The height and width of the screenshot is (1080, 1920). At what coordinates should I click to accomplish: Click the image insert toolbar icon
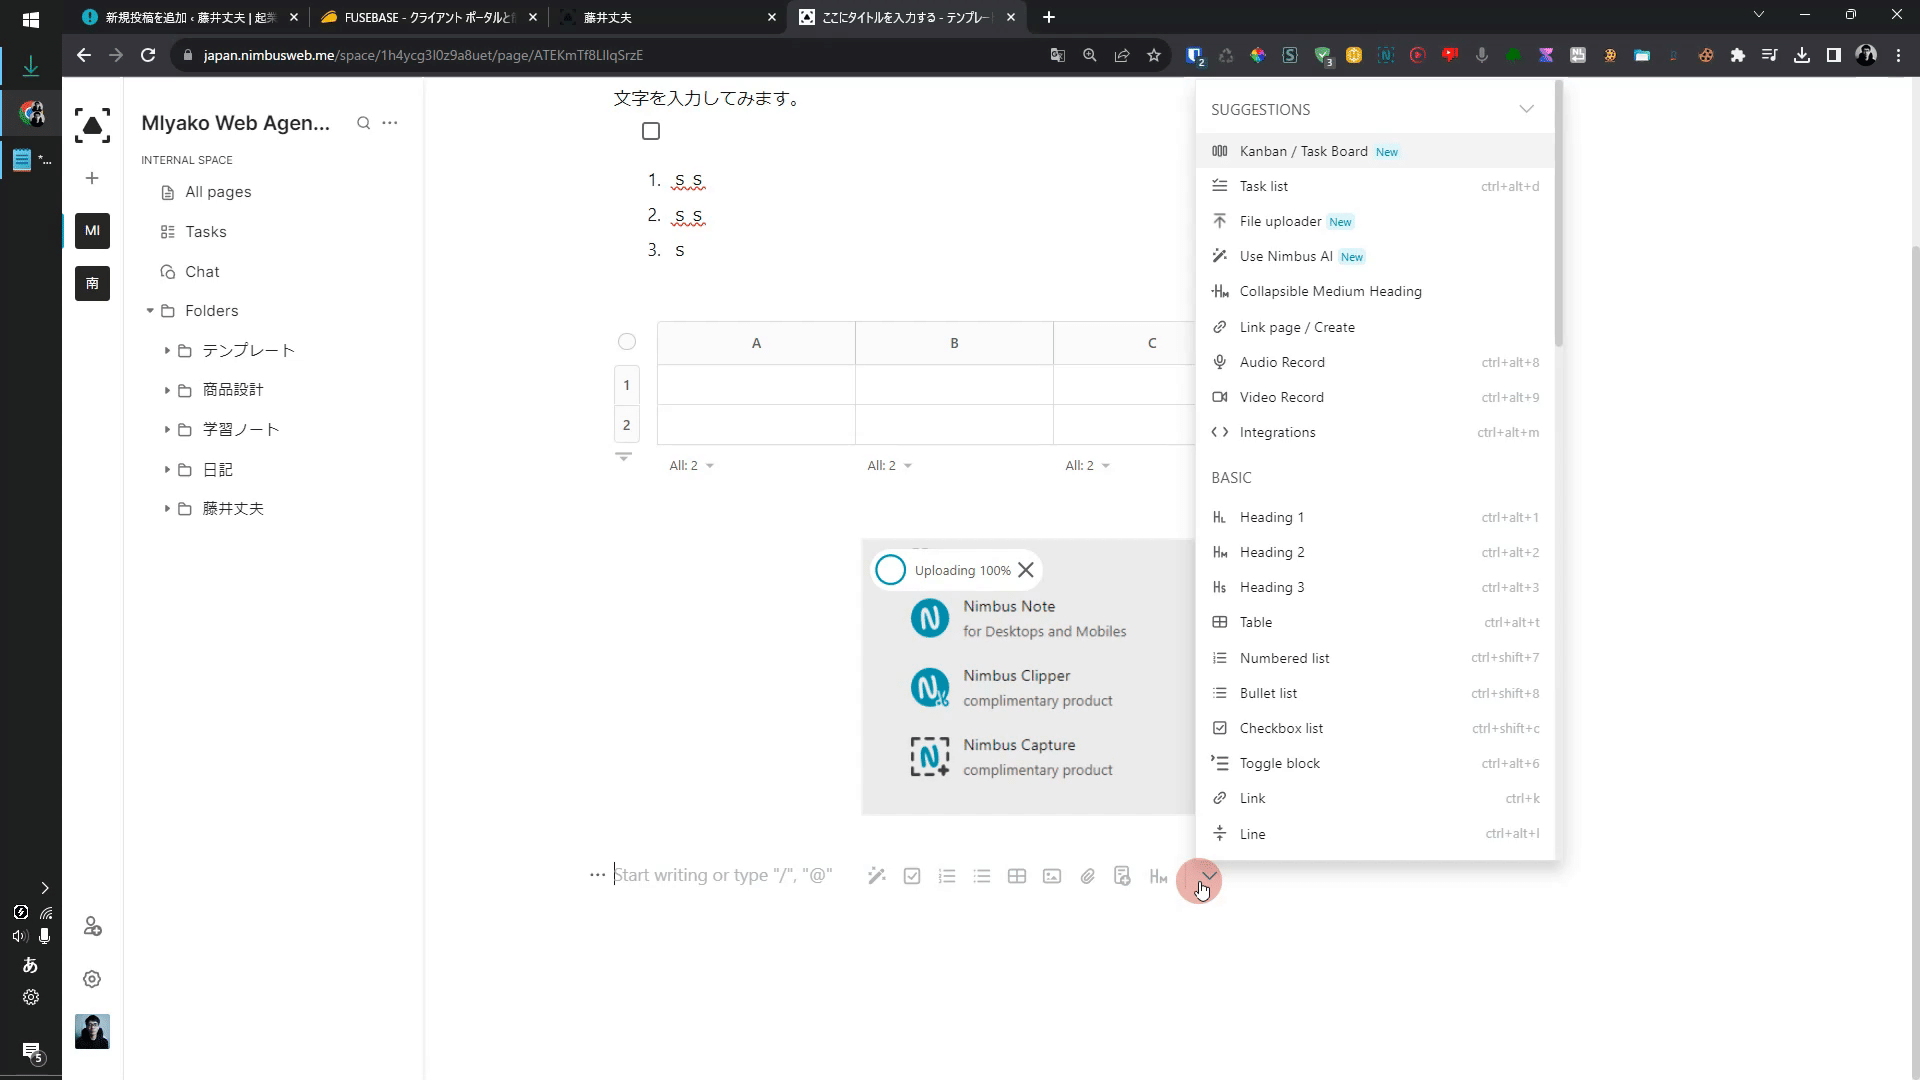[1052, 876]
